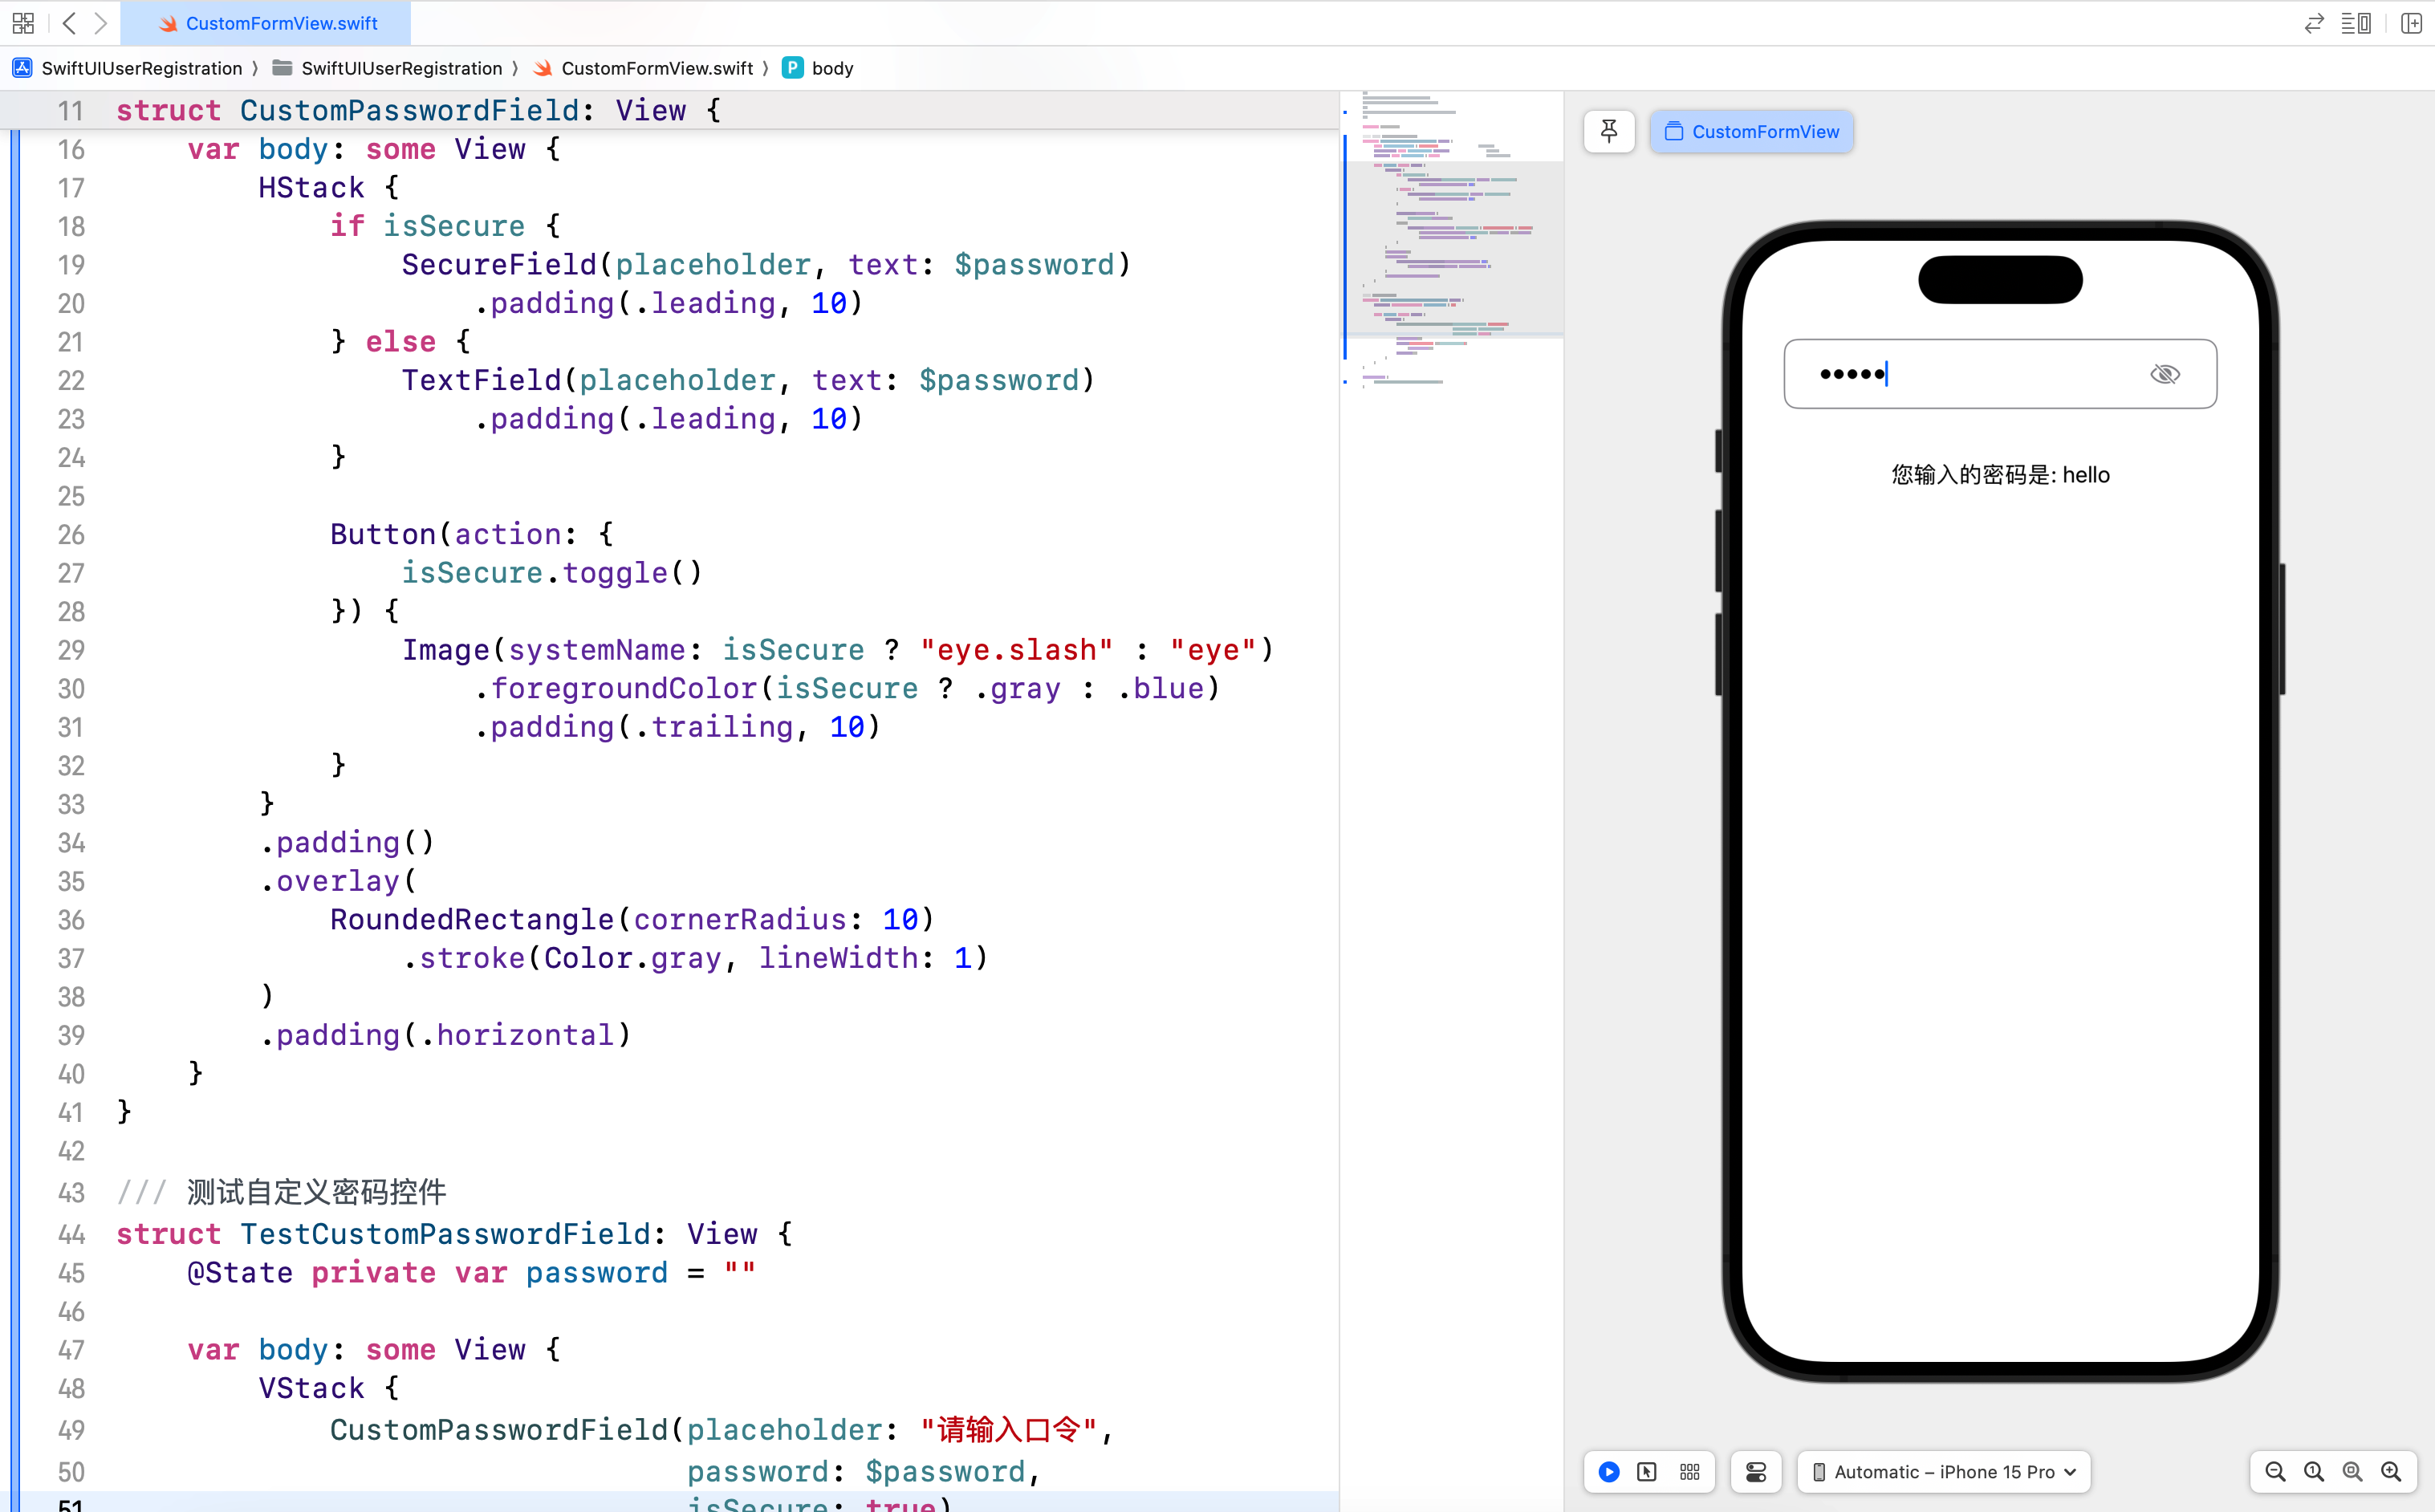Start the live preview play button
Screen dimensions: 2435x1512
1609,1472
